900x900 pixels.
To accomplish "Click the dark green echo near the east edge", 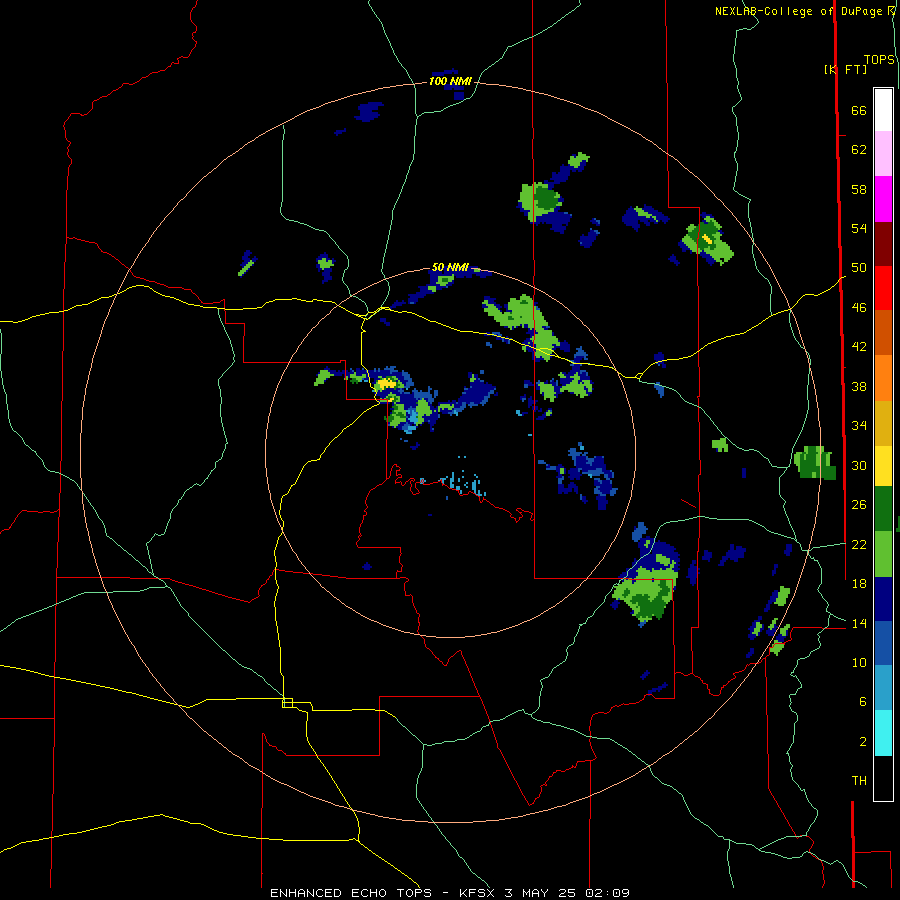I will coord(815,462).
